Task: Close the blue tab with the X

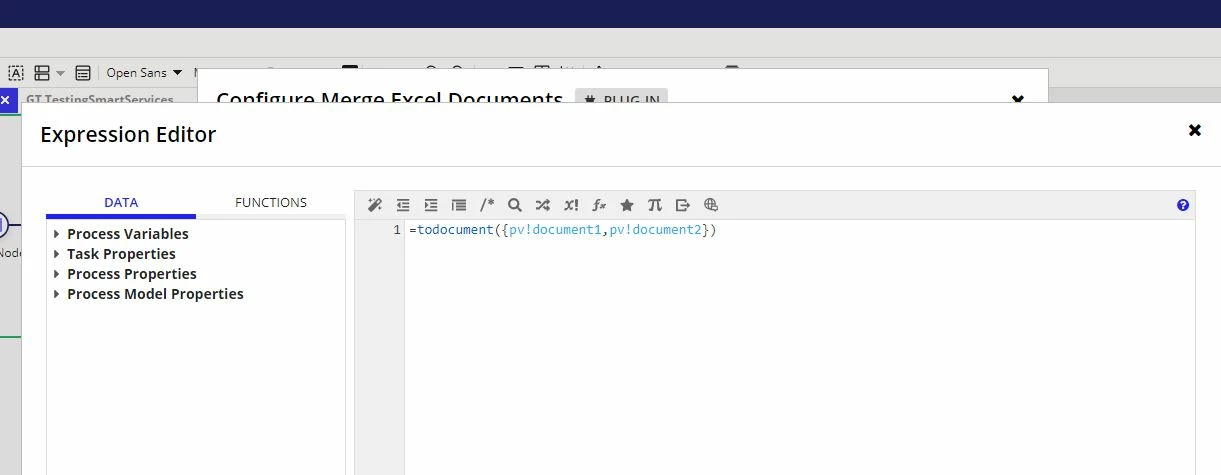Action: [x=5, y=100]
